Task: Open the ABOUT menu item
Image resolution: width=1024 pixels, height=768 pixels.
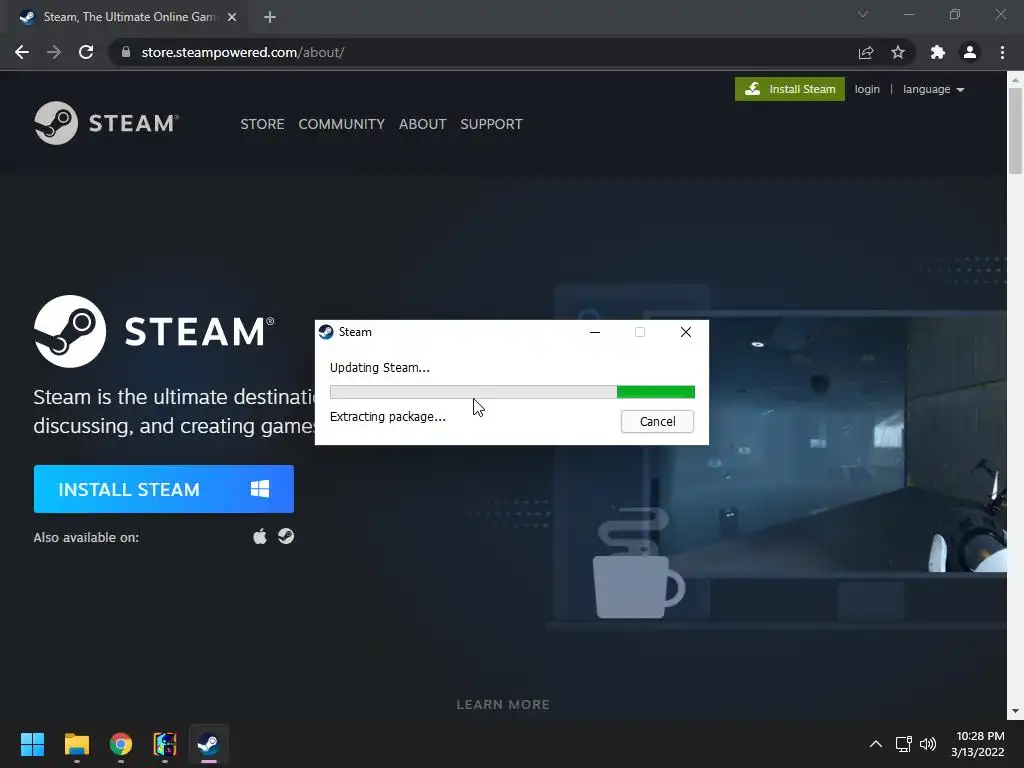Action: pos(423,124)
